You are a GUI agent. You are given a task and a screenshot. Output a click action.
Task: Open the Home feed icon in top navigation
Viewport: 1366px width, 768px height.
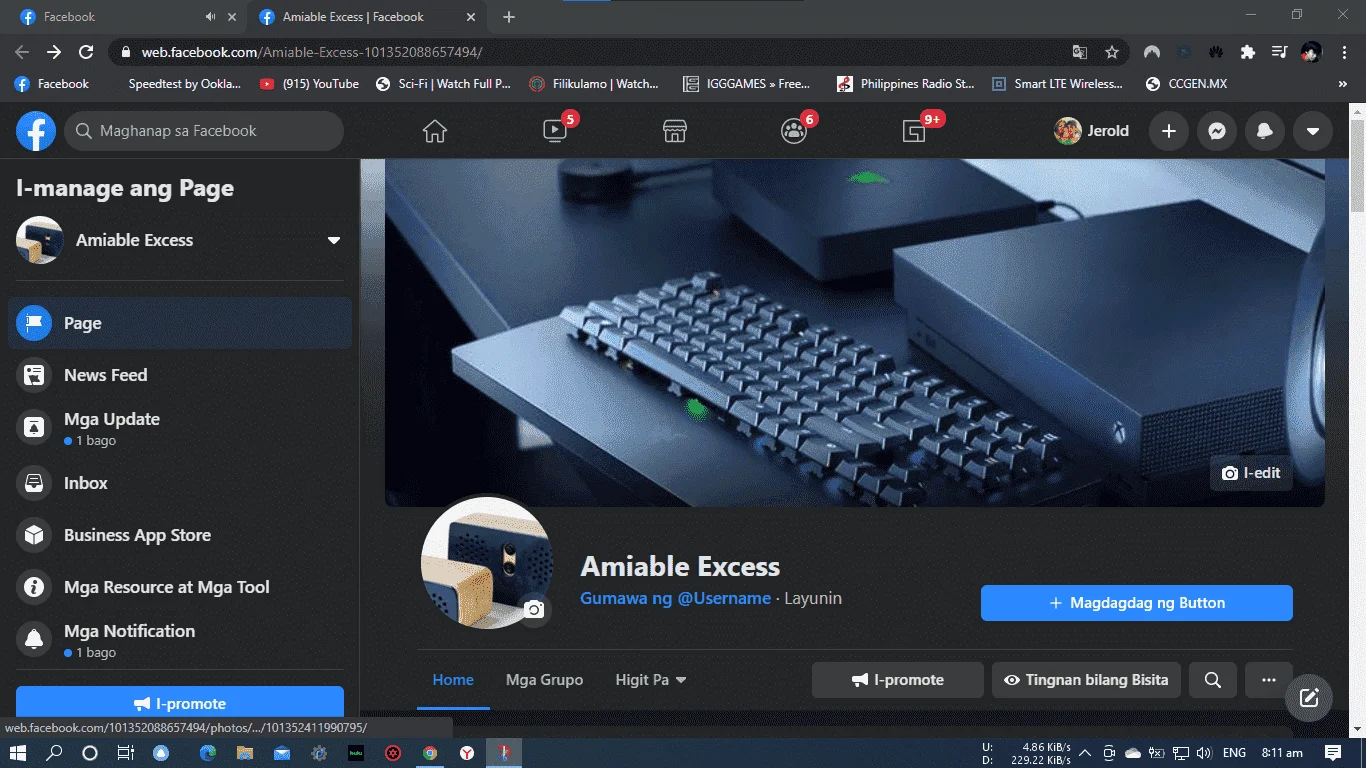tap(434, 131)
